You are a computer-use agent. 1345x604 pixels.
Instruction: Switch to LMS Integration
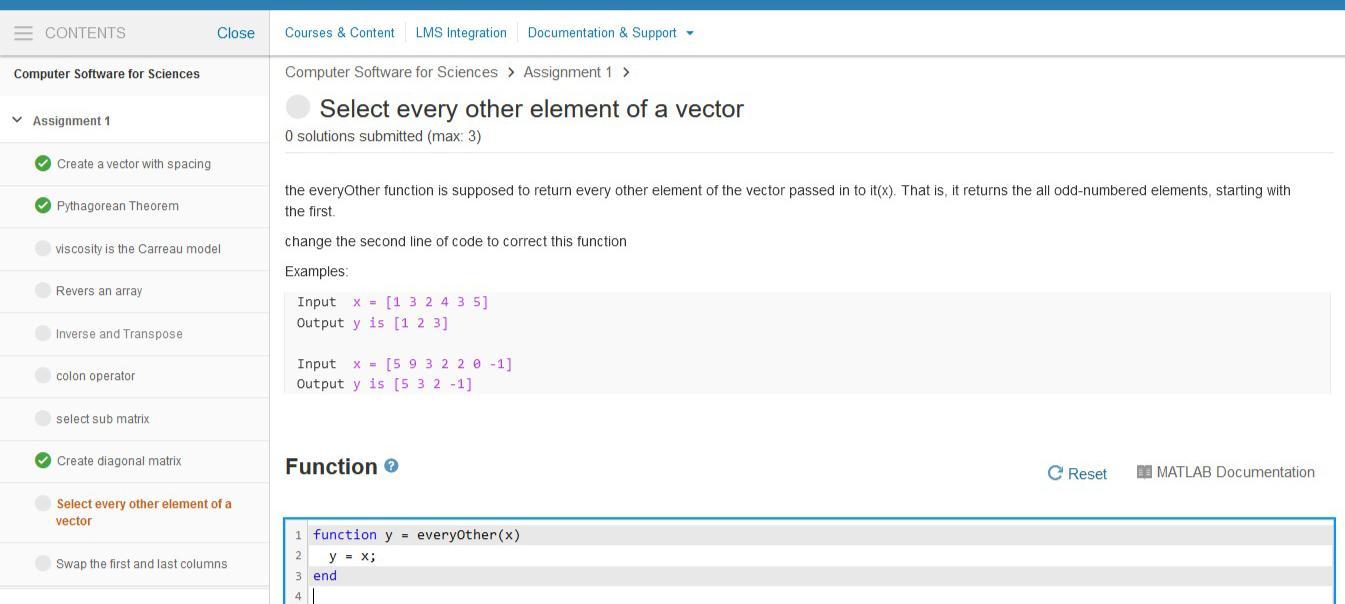pyautogui.click(x=460, y=32)
